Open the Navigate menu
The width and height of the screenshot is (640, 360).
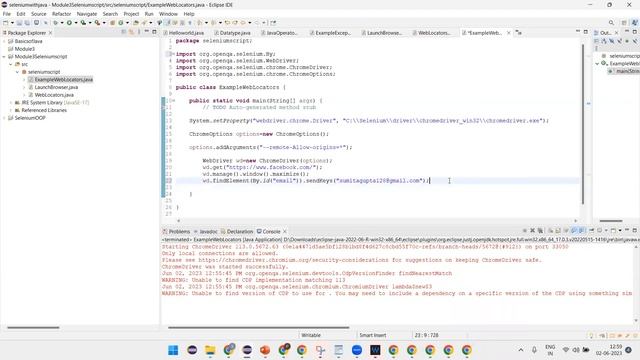click(87, 14)
